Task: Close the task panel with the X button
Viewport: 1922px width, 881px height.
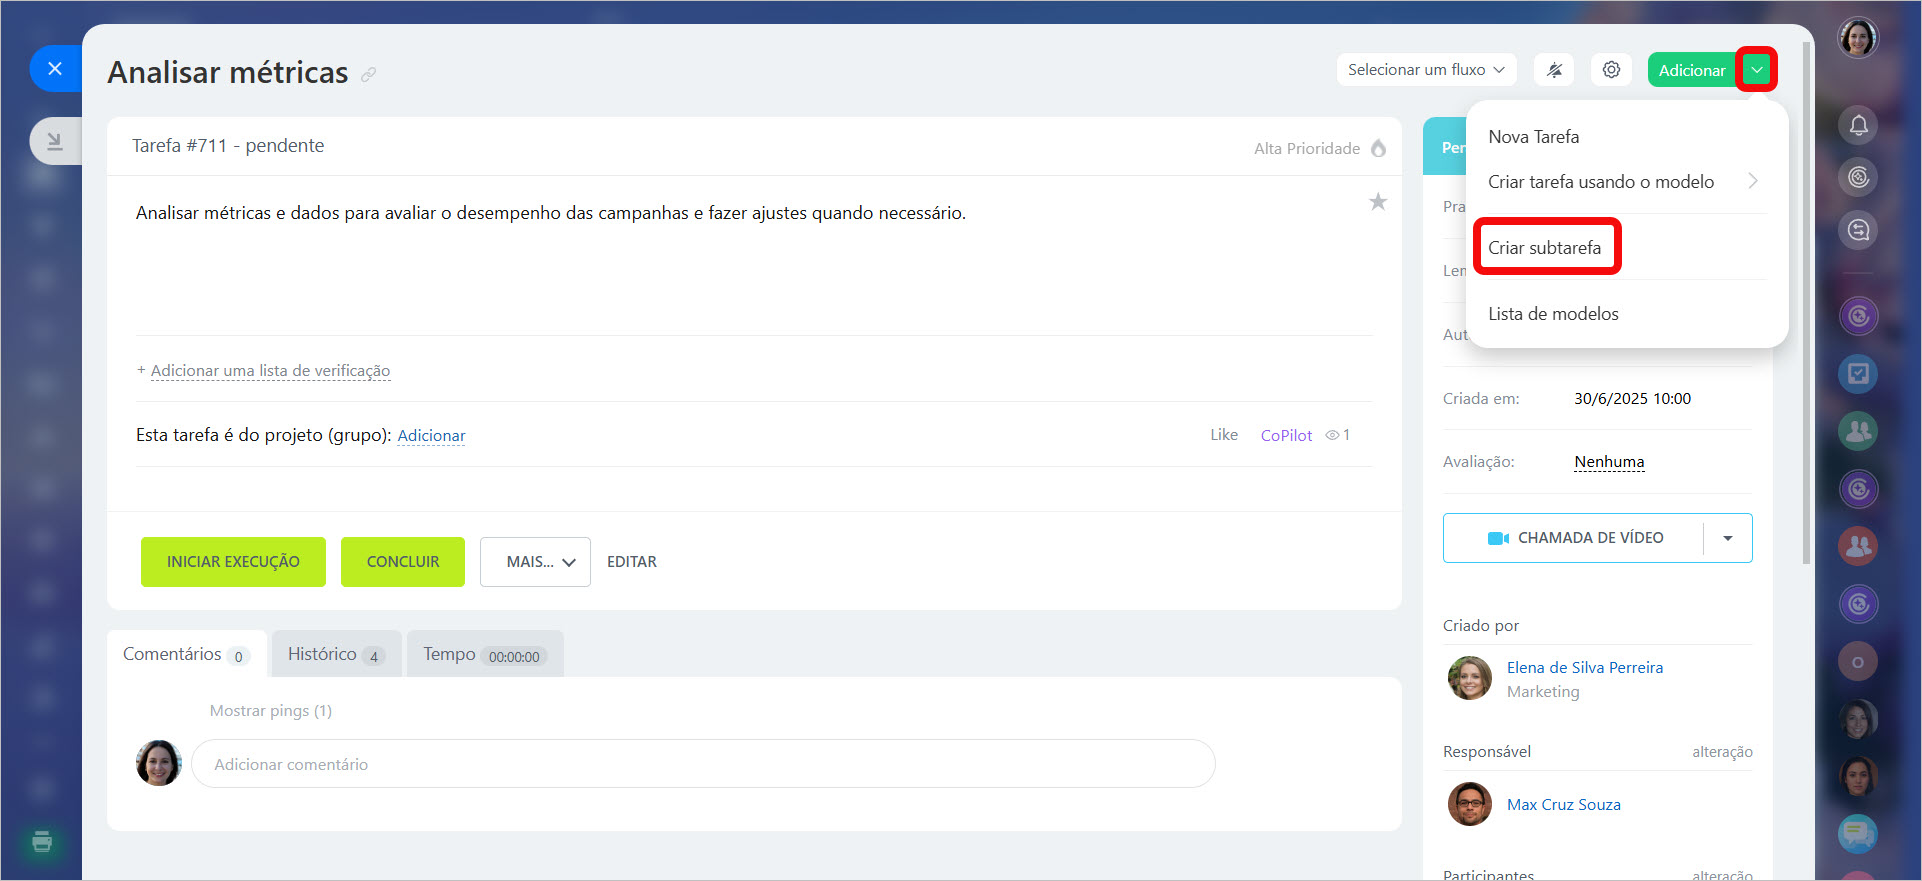Action: [55, 69]
